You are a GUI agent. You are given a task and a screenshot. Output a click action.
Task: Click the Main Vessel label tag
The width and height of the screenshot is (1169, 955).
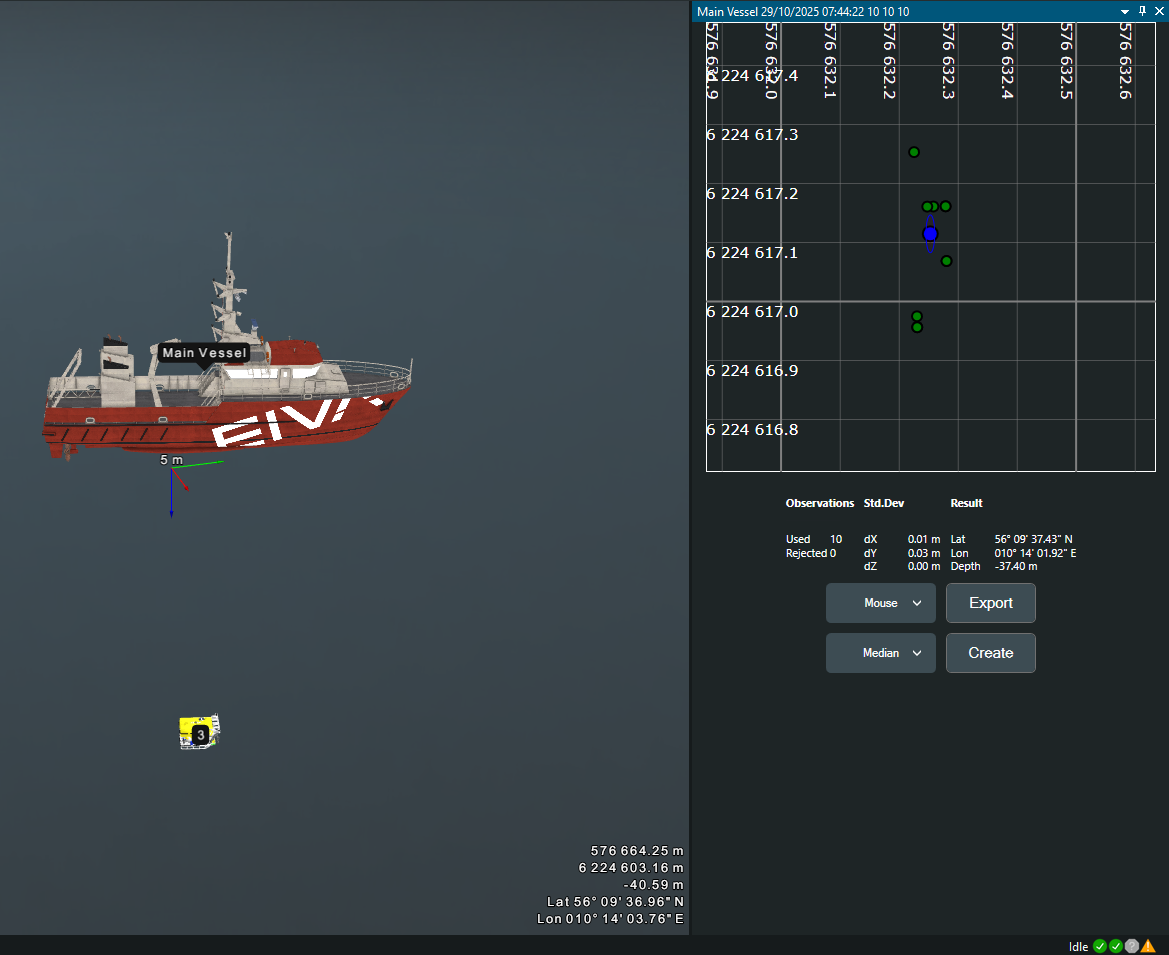point(204,353)
